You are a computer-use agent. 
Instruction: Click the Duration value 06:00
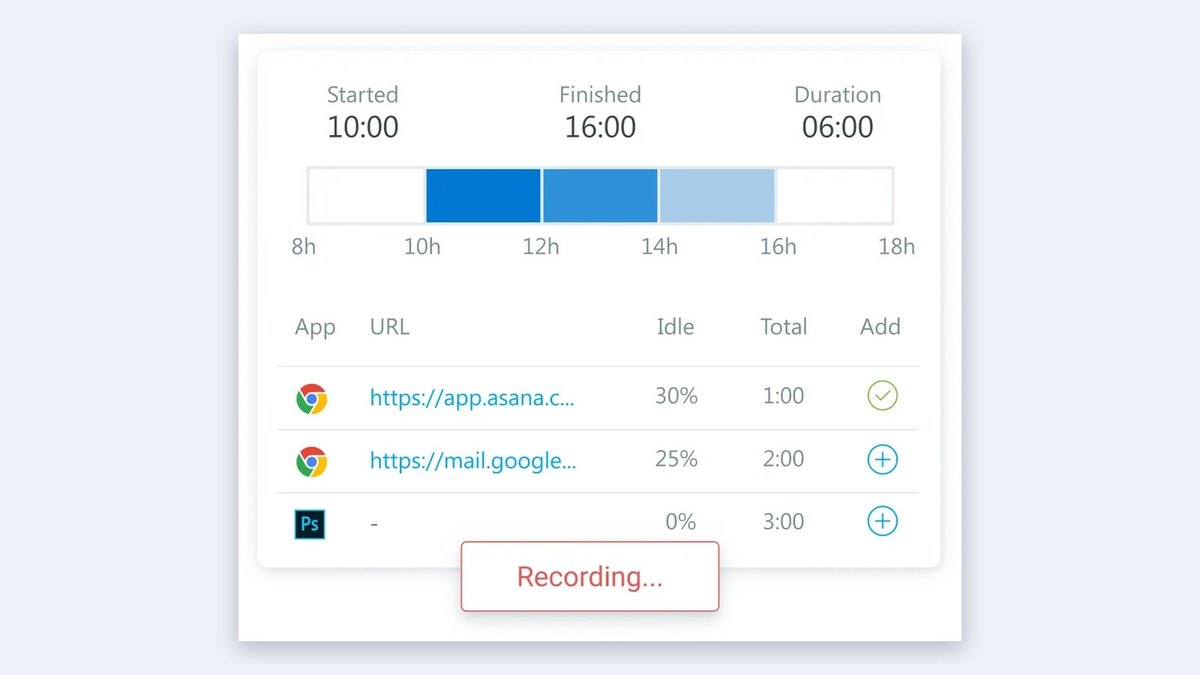pos(838,127)
